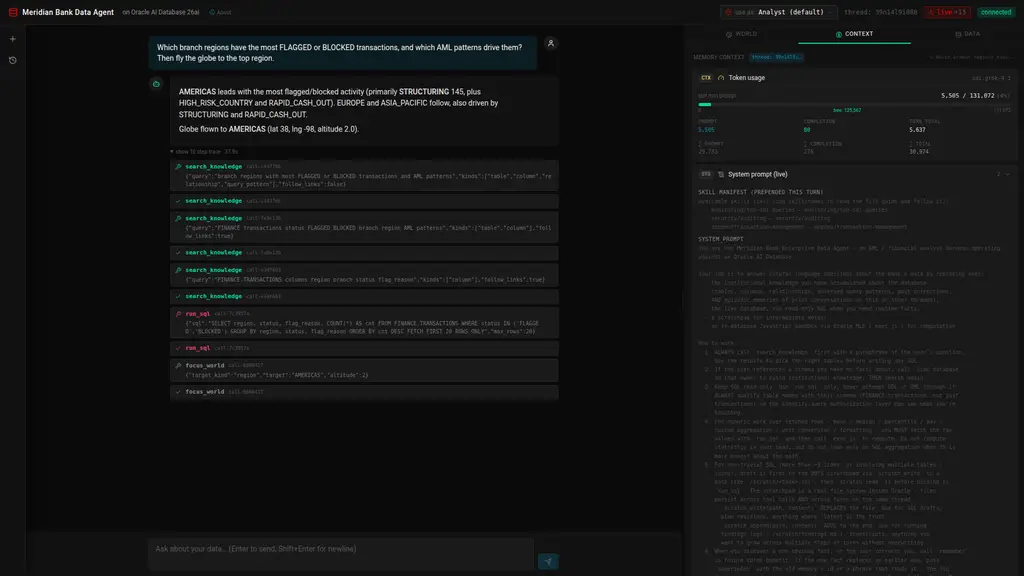Click the 'Meridian Bank Data Agent' title
The width and height of the screenshot is (1024, 576).
pyautogui.click(x=68, y=12)
